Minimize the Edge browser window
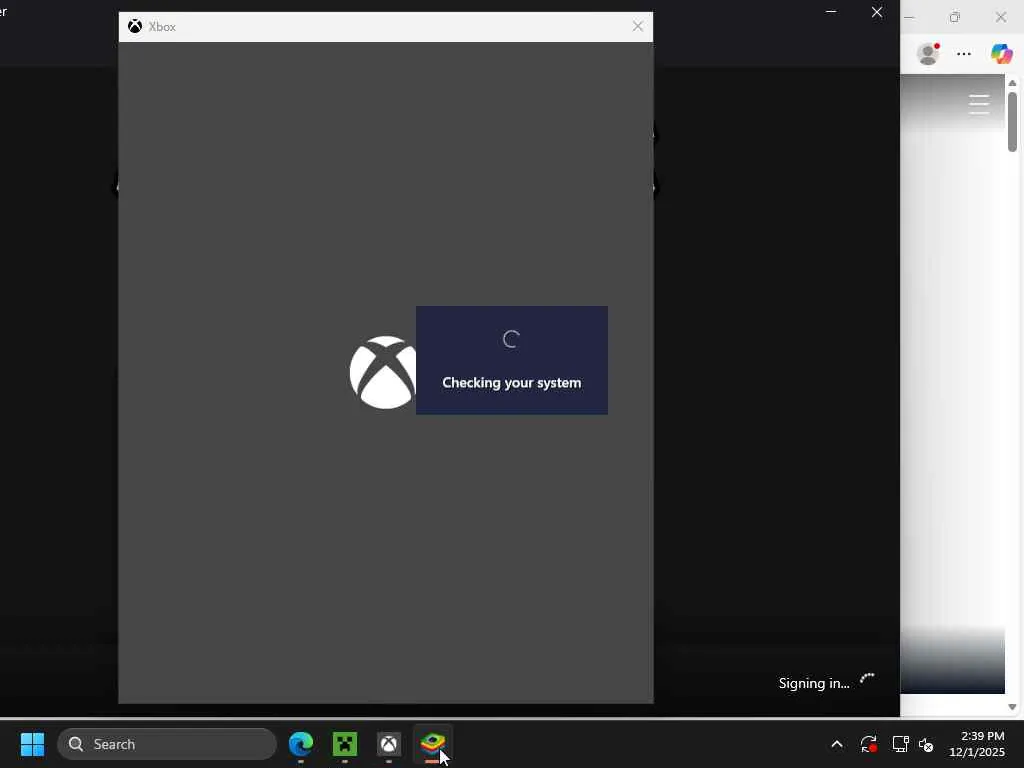This screenshot has width=1024, height=768. pos(909,17)
